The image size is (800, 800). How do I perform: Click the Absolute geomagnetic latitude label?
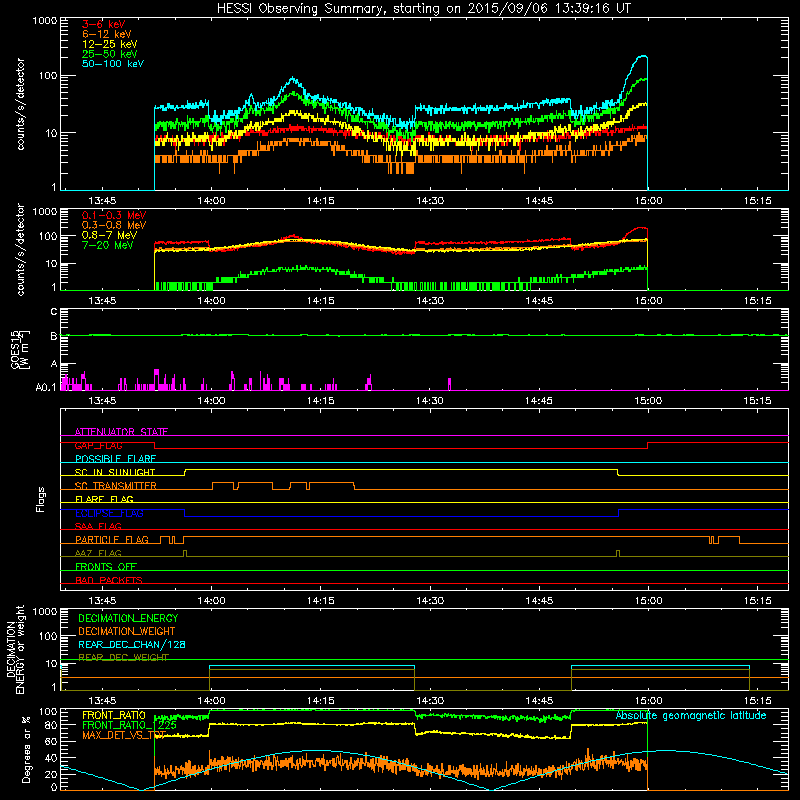click(x=691, y=716)
